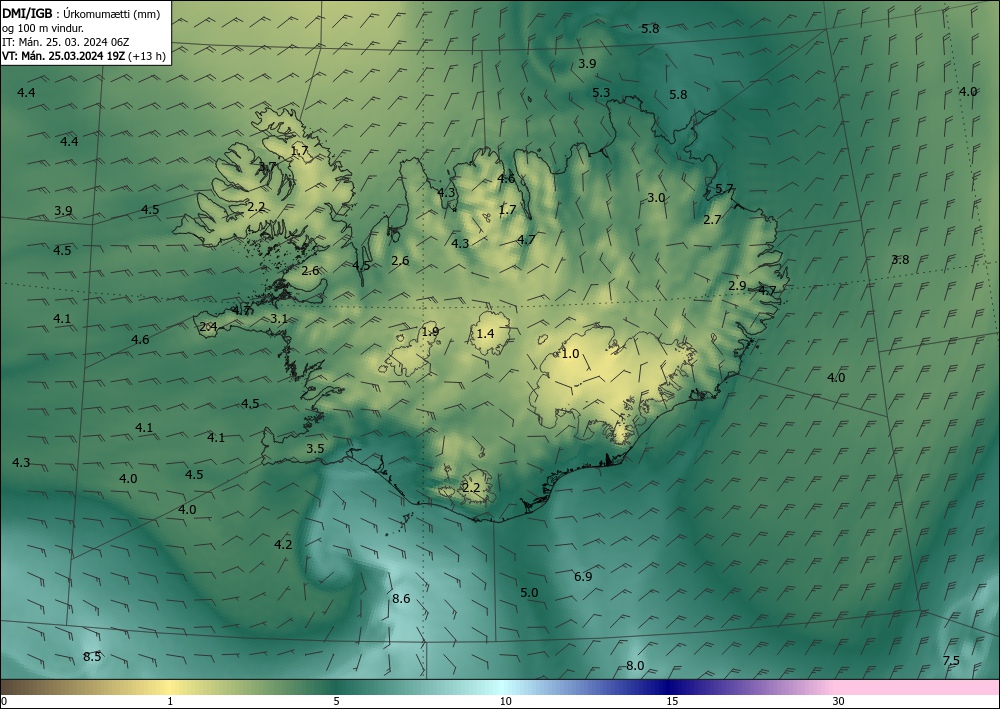Click the 2.4 value at the western peninsula tip
The width and height of the screenshot is (1000, 709).
pos(209,326)
